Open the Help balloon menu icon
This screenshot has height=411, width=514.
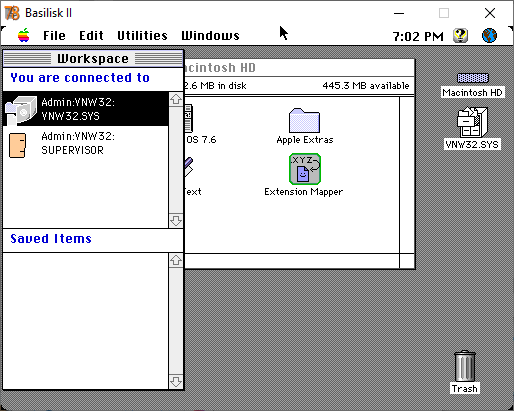click(x=460, y=35)
